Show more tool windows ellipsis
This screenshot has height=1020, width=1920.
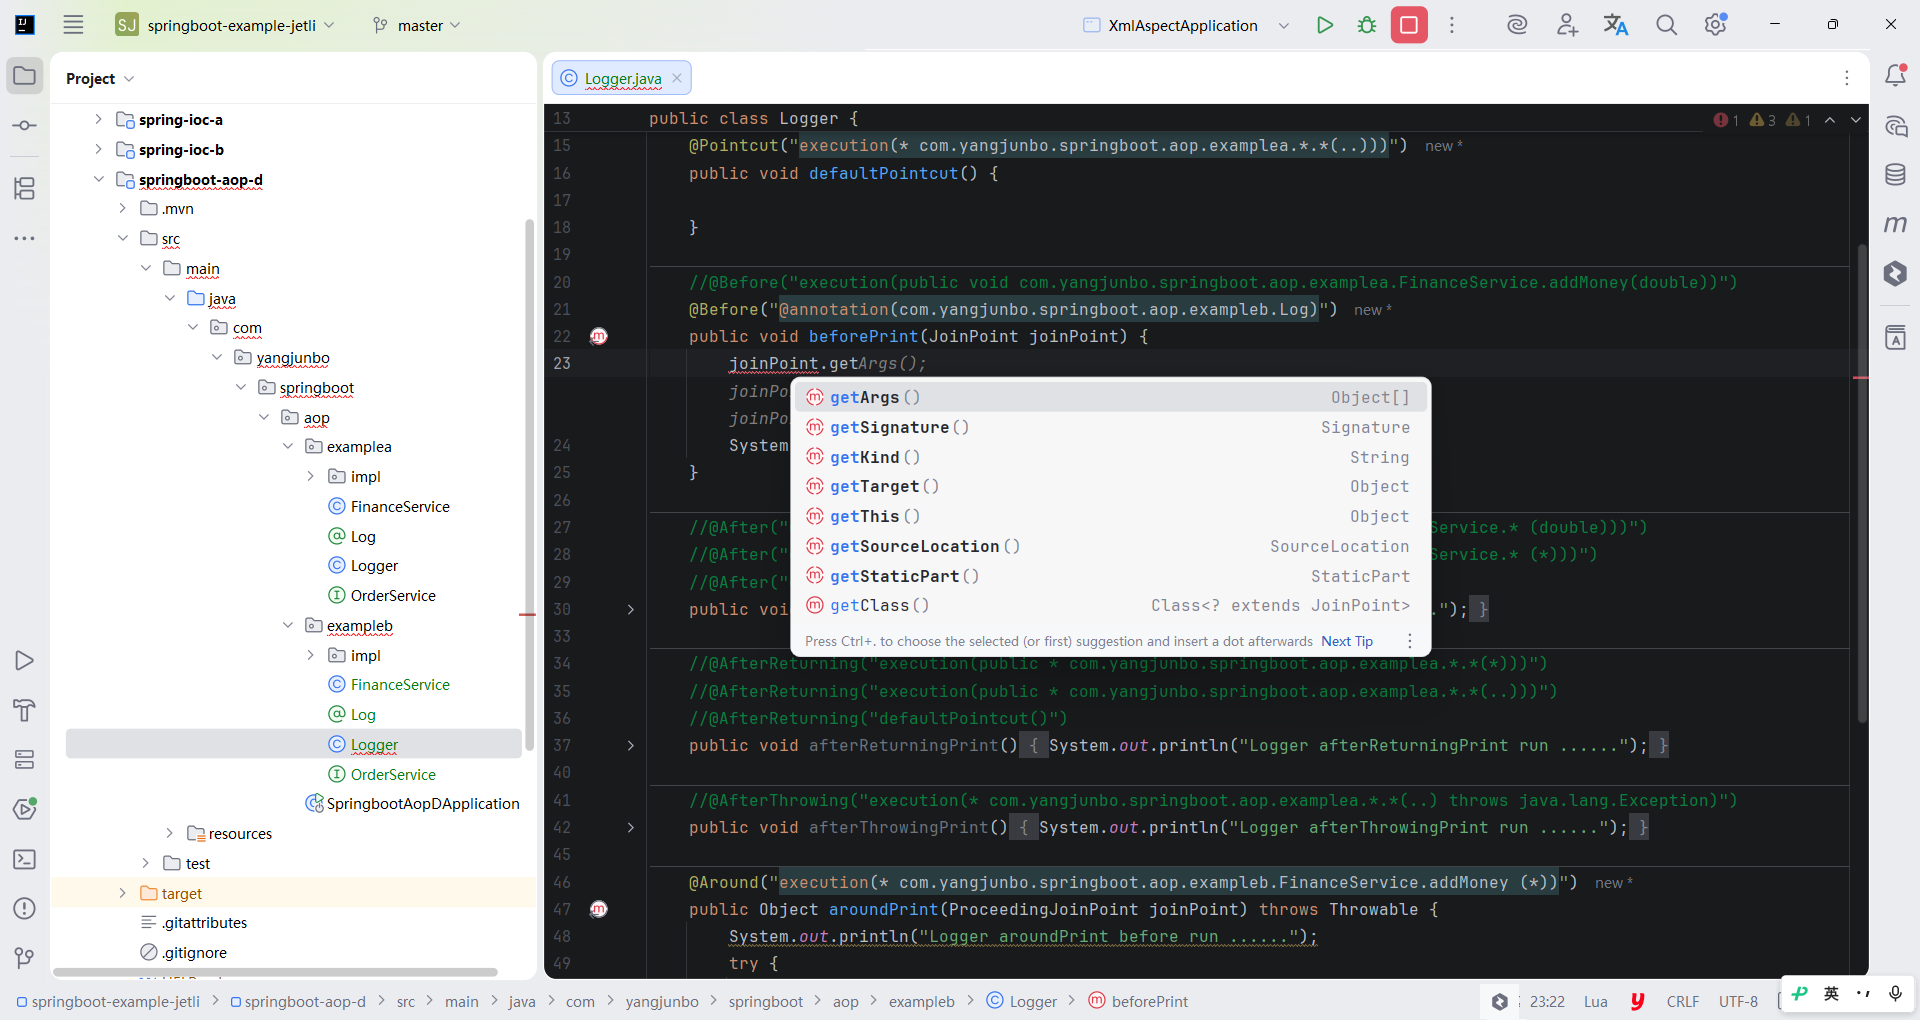point(25,238)
